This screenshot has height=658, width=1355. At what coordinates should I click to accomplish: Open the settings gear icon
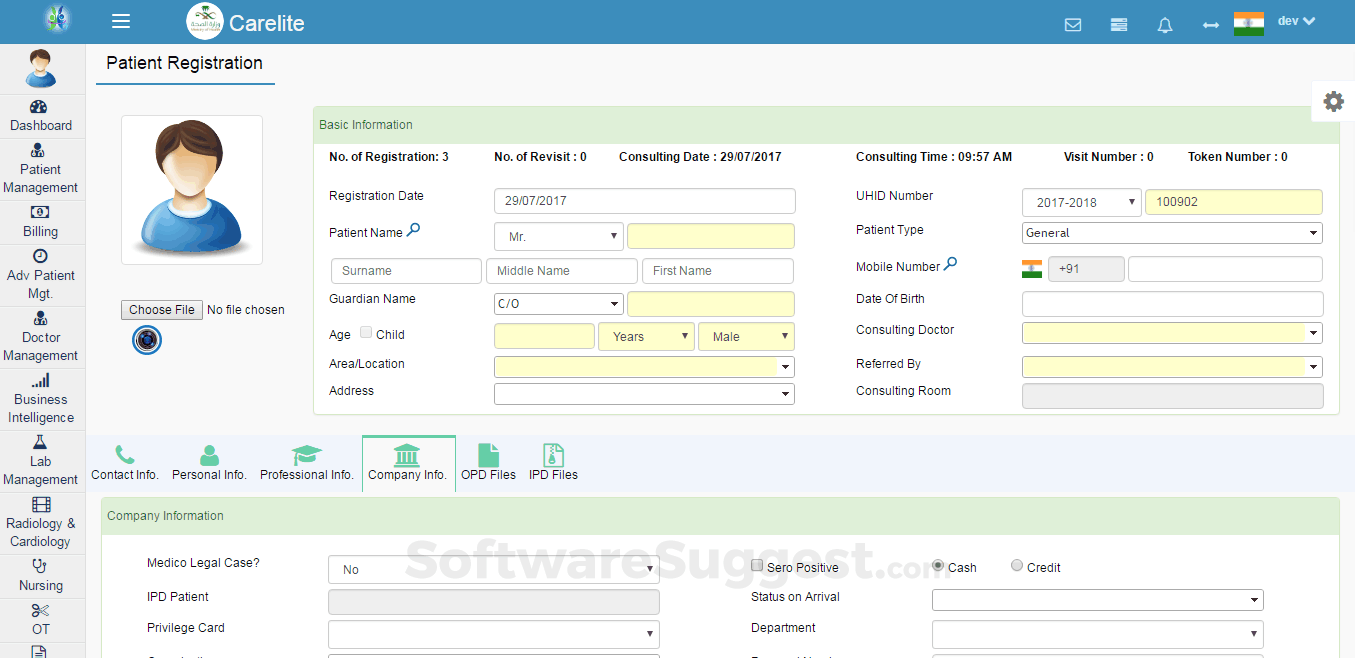pyautogui.click(x=1333, y=101)
